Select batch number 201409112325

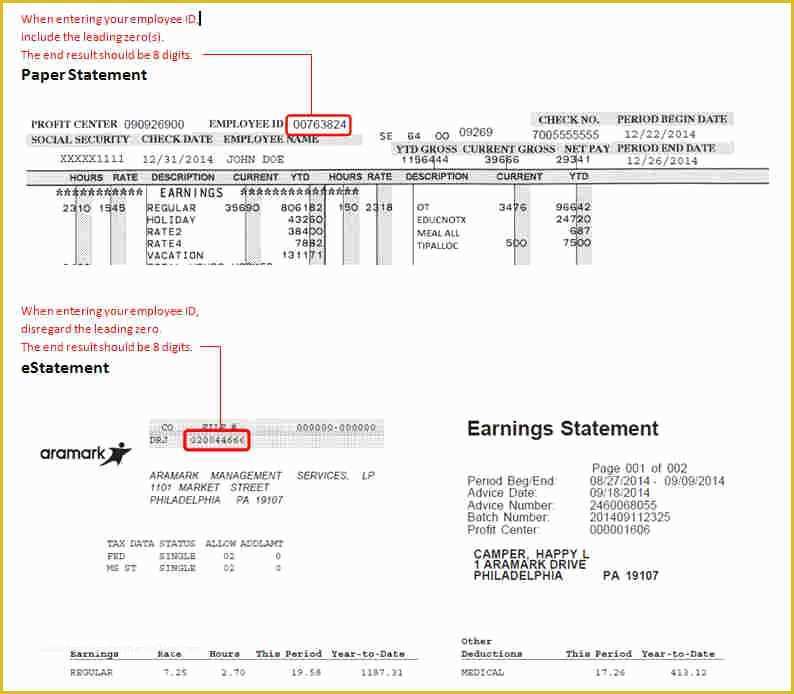tap(630, 517)
